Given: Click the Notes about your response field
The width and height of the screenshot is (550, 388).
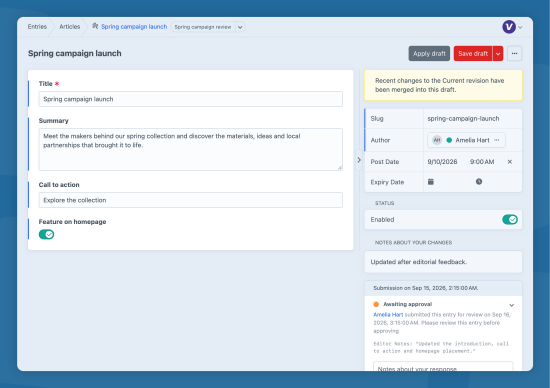Looking at the screenshot, I should (443, 367).
